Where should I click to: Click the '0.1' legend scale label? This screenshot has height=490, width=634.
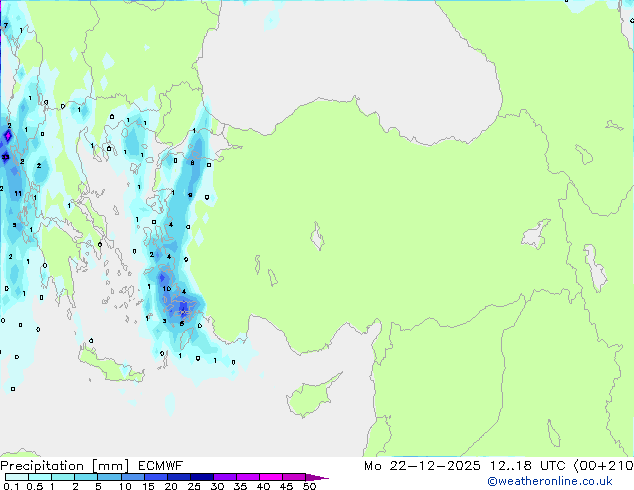click(x=12, y=486)
